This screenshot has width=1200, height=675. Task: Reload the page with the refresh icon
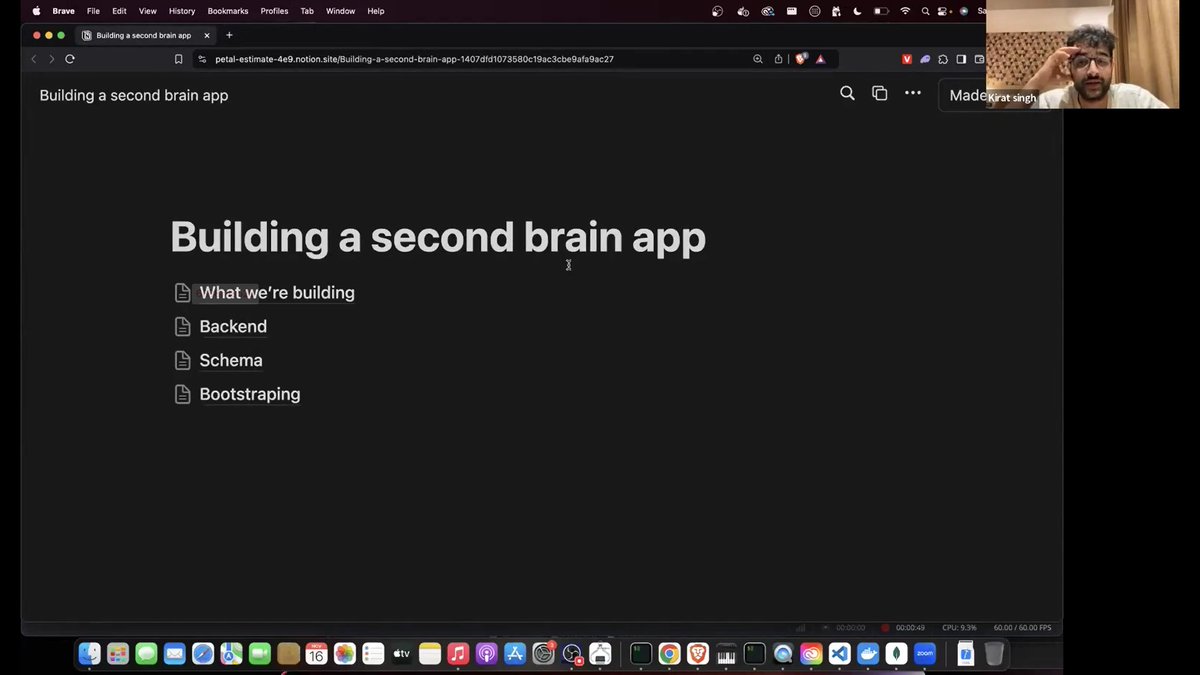point(70,59)
